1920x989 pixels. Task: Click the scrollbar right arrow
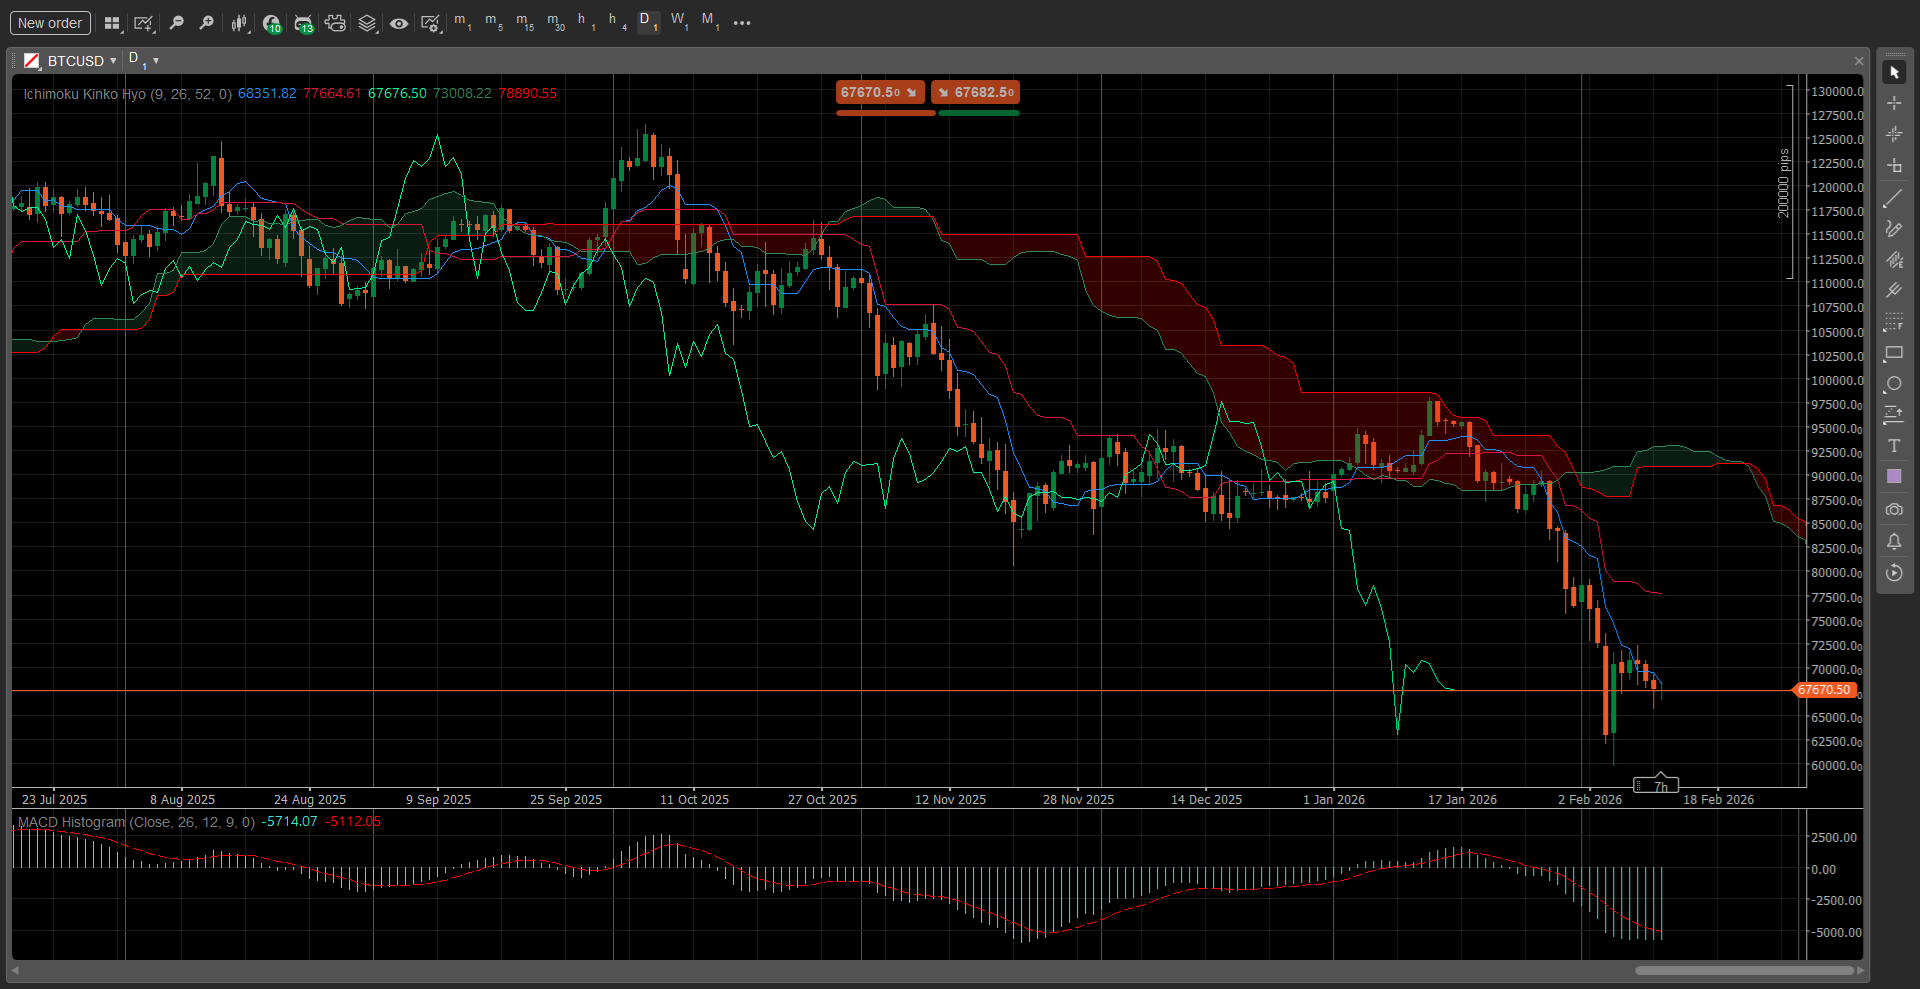pyautogui.click(x=1860, y=970)
